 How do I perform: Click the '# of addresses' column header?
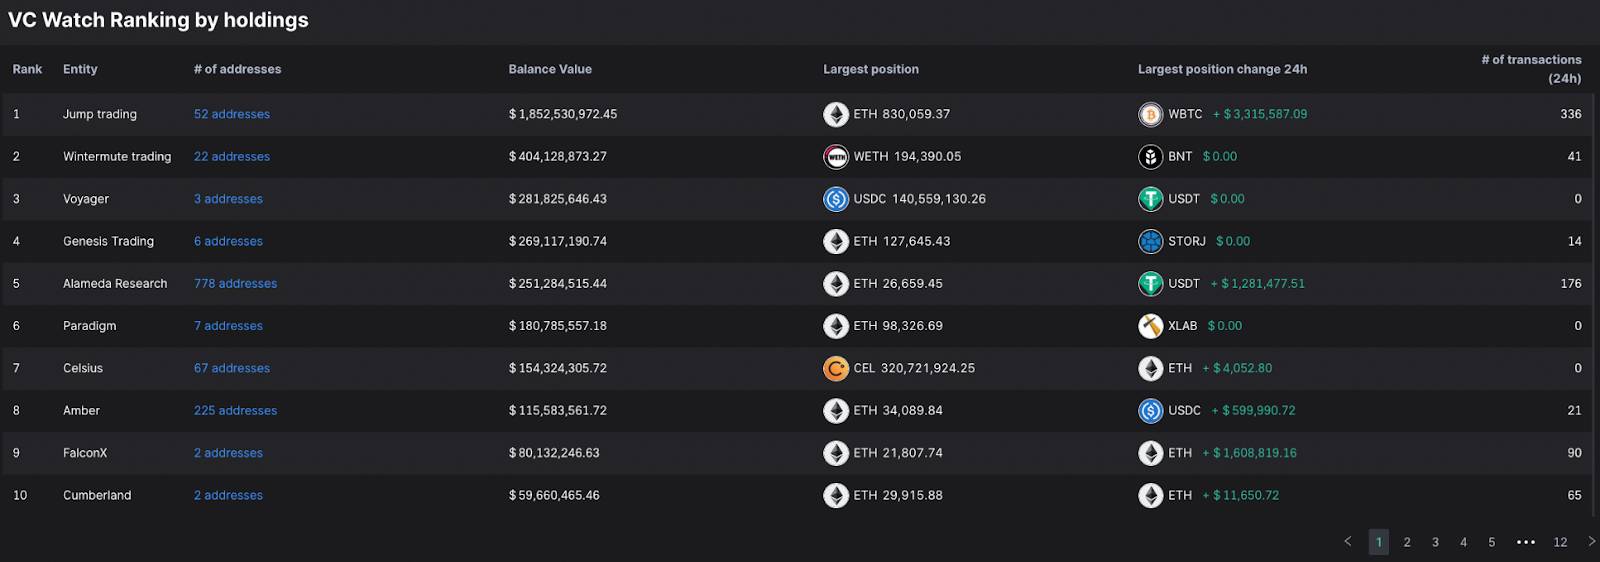click(237, 69)
